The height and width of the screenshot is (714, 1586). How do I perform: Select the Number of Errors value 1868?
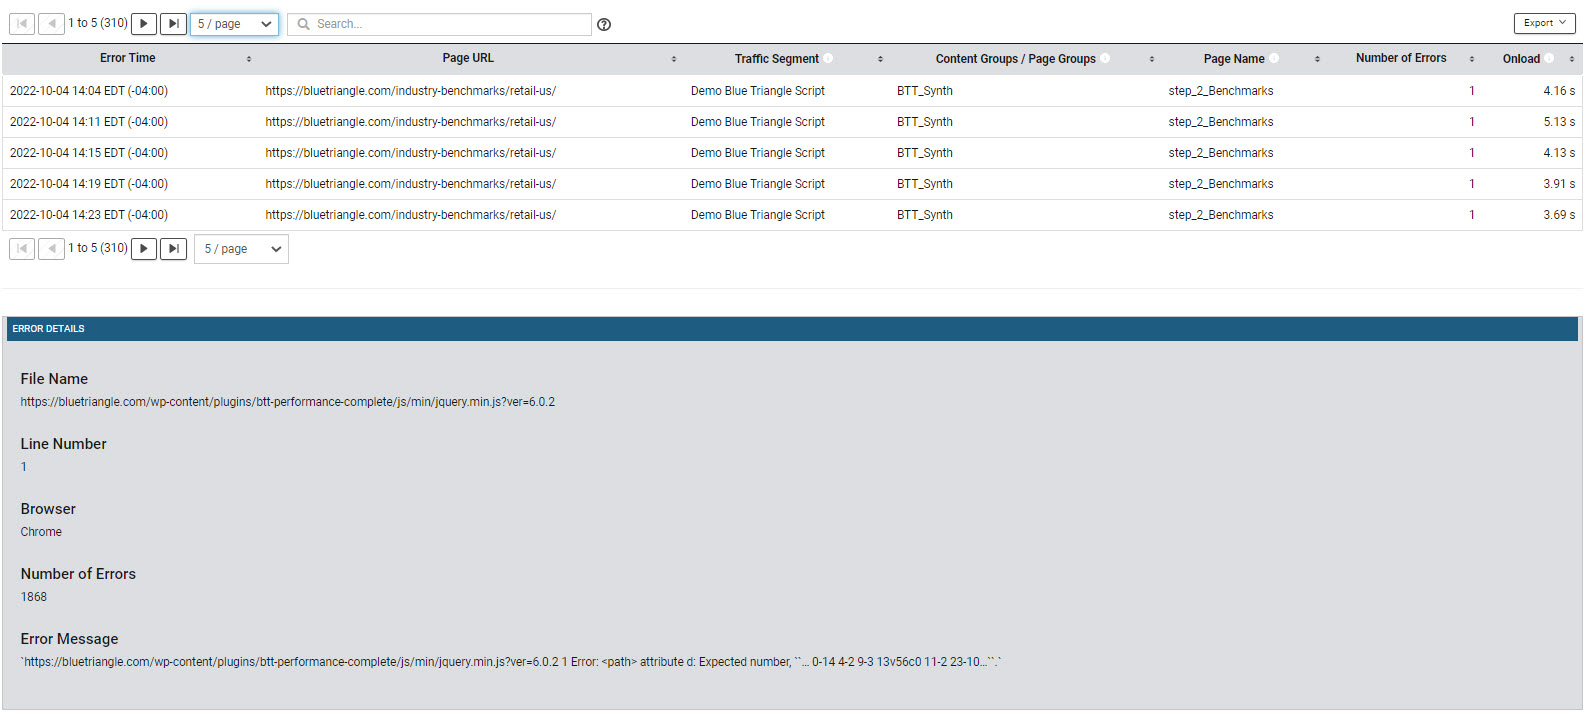pos(34,597)
